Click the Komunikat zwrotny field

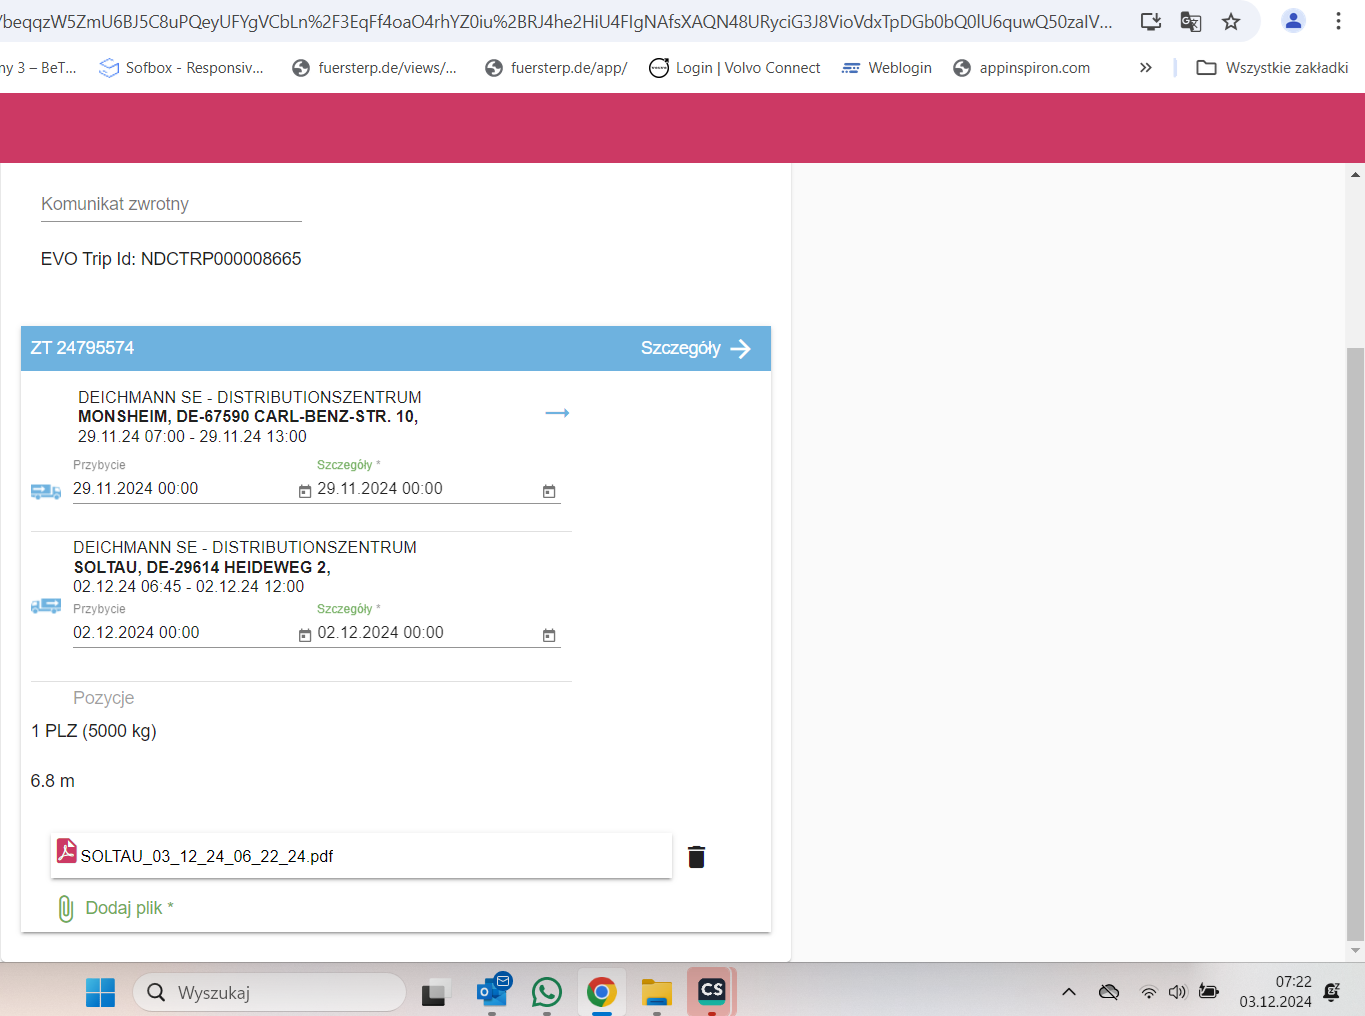point(171,204)
